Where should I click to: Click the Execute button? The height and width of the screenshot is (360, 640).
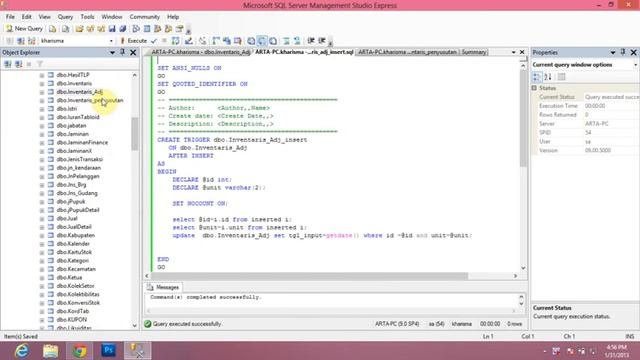coord(133,41)
